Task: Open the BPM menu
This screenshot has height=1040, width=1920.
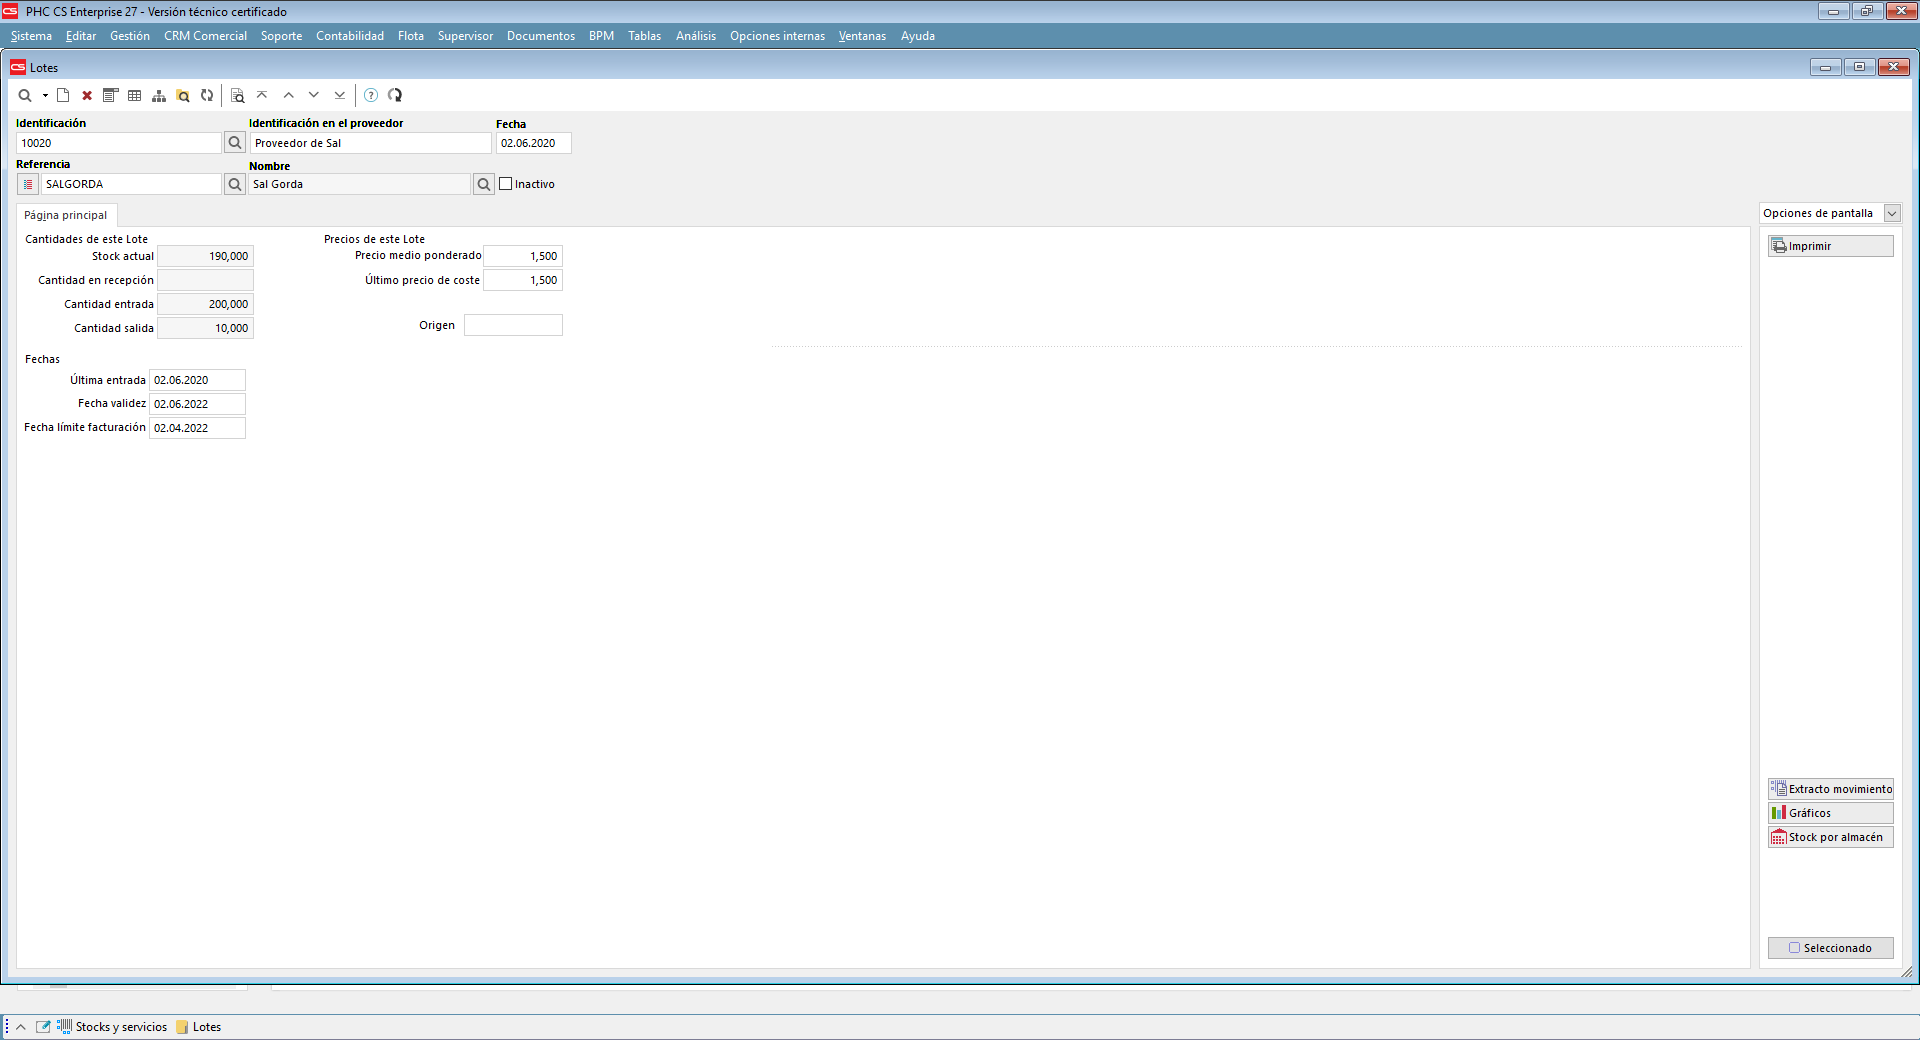Action: 601,36
